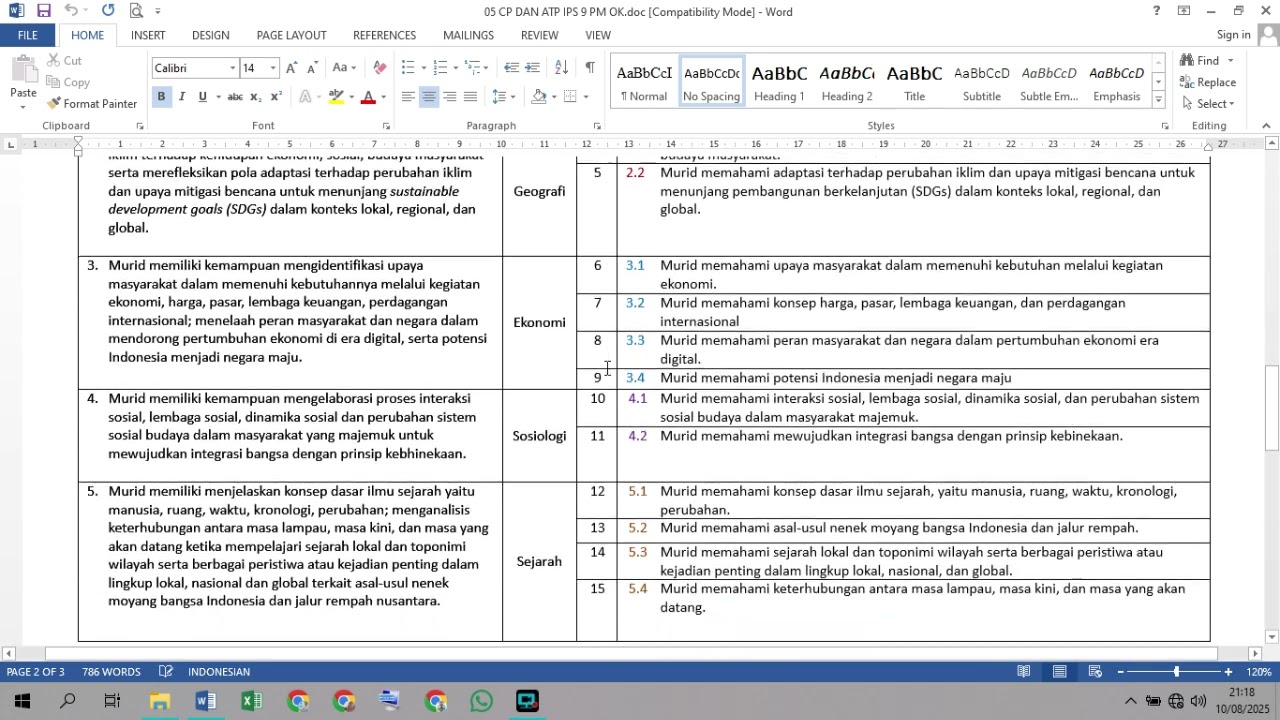
Task: Expand the numbering list dropdown arrow
Action: point(456,68)
